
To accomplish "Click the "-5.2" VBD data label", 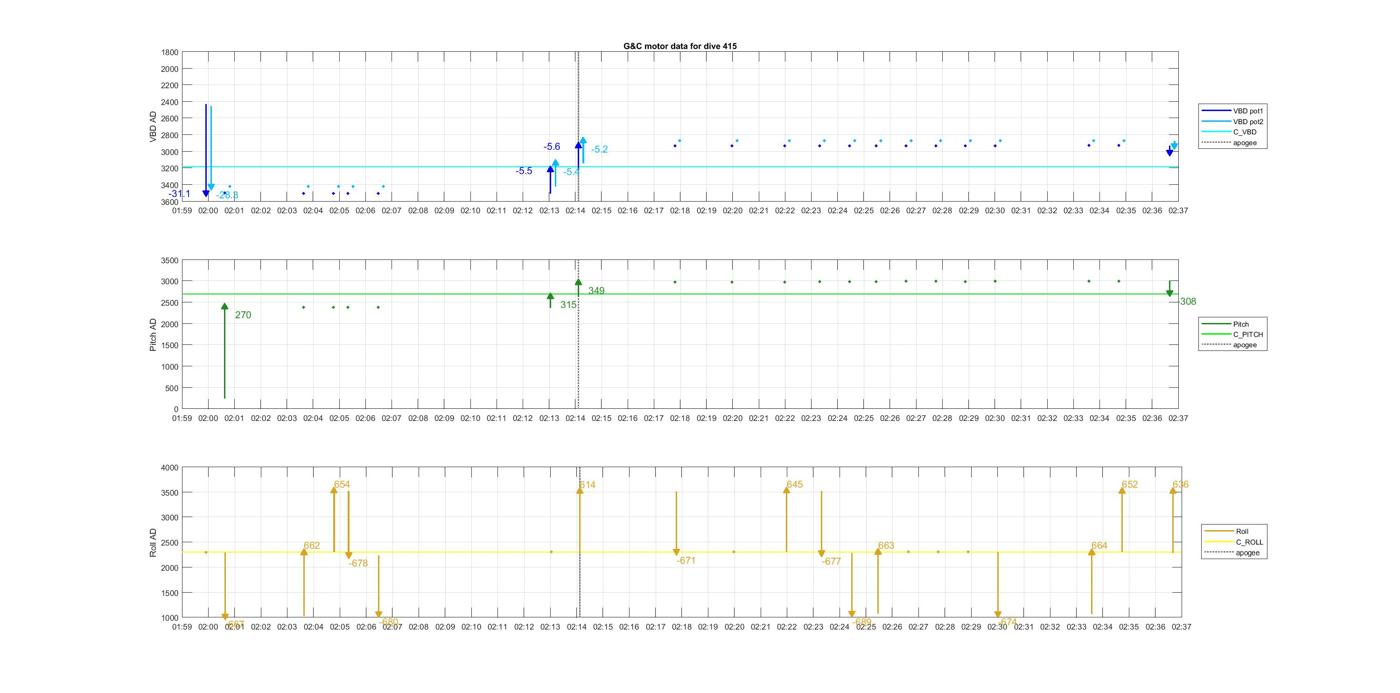I will (x=599, y=150).
